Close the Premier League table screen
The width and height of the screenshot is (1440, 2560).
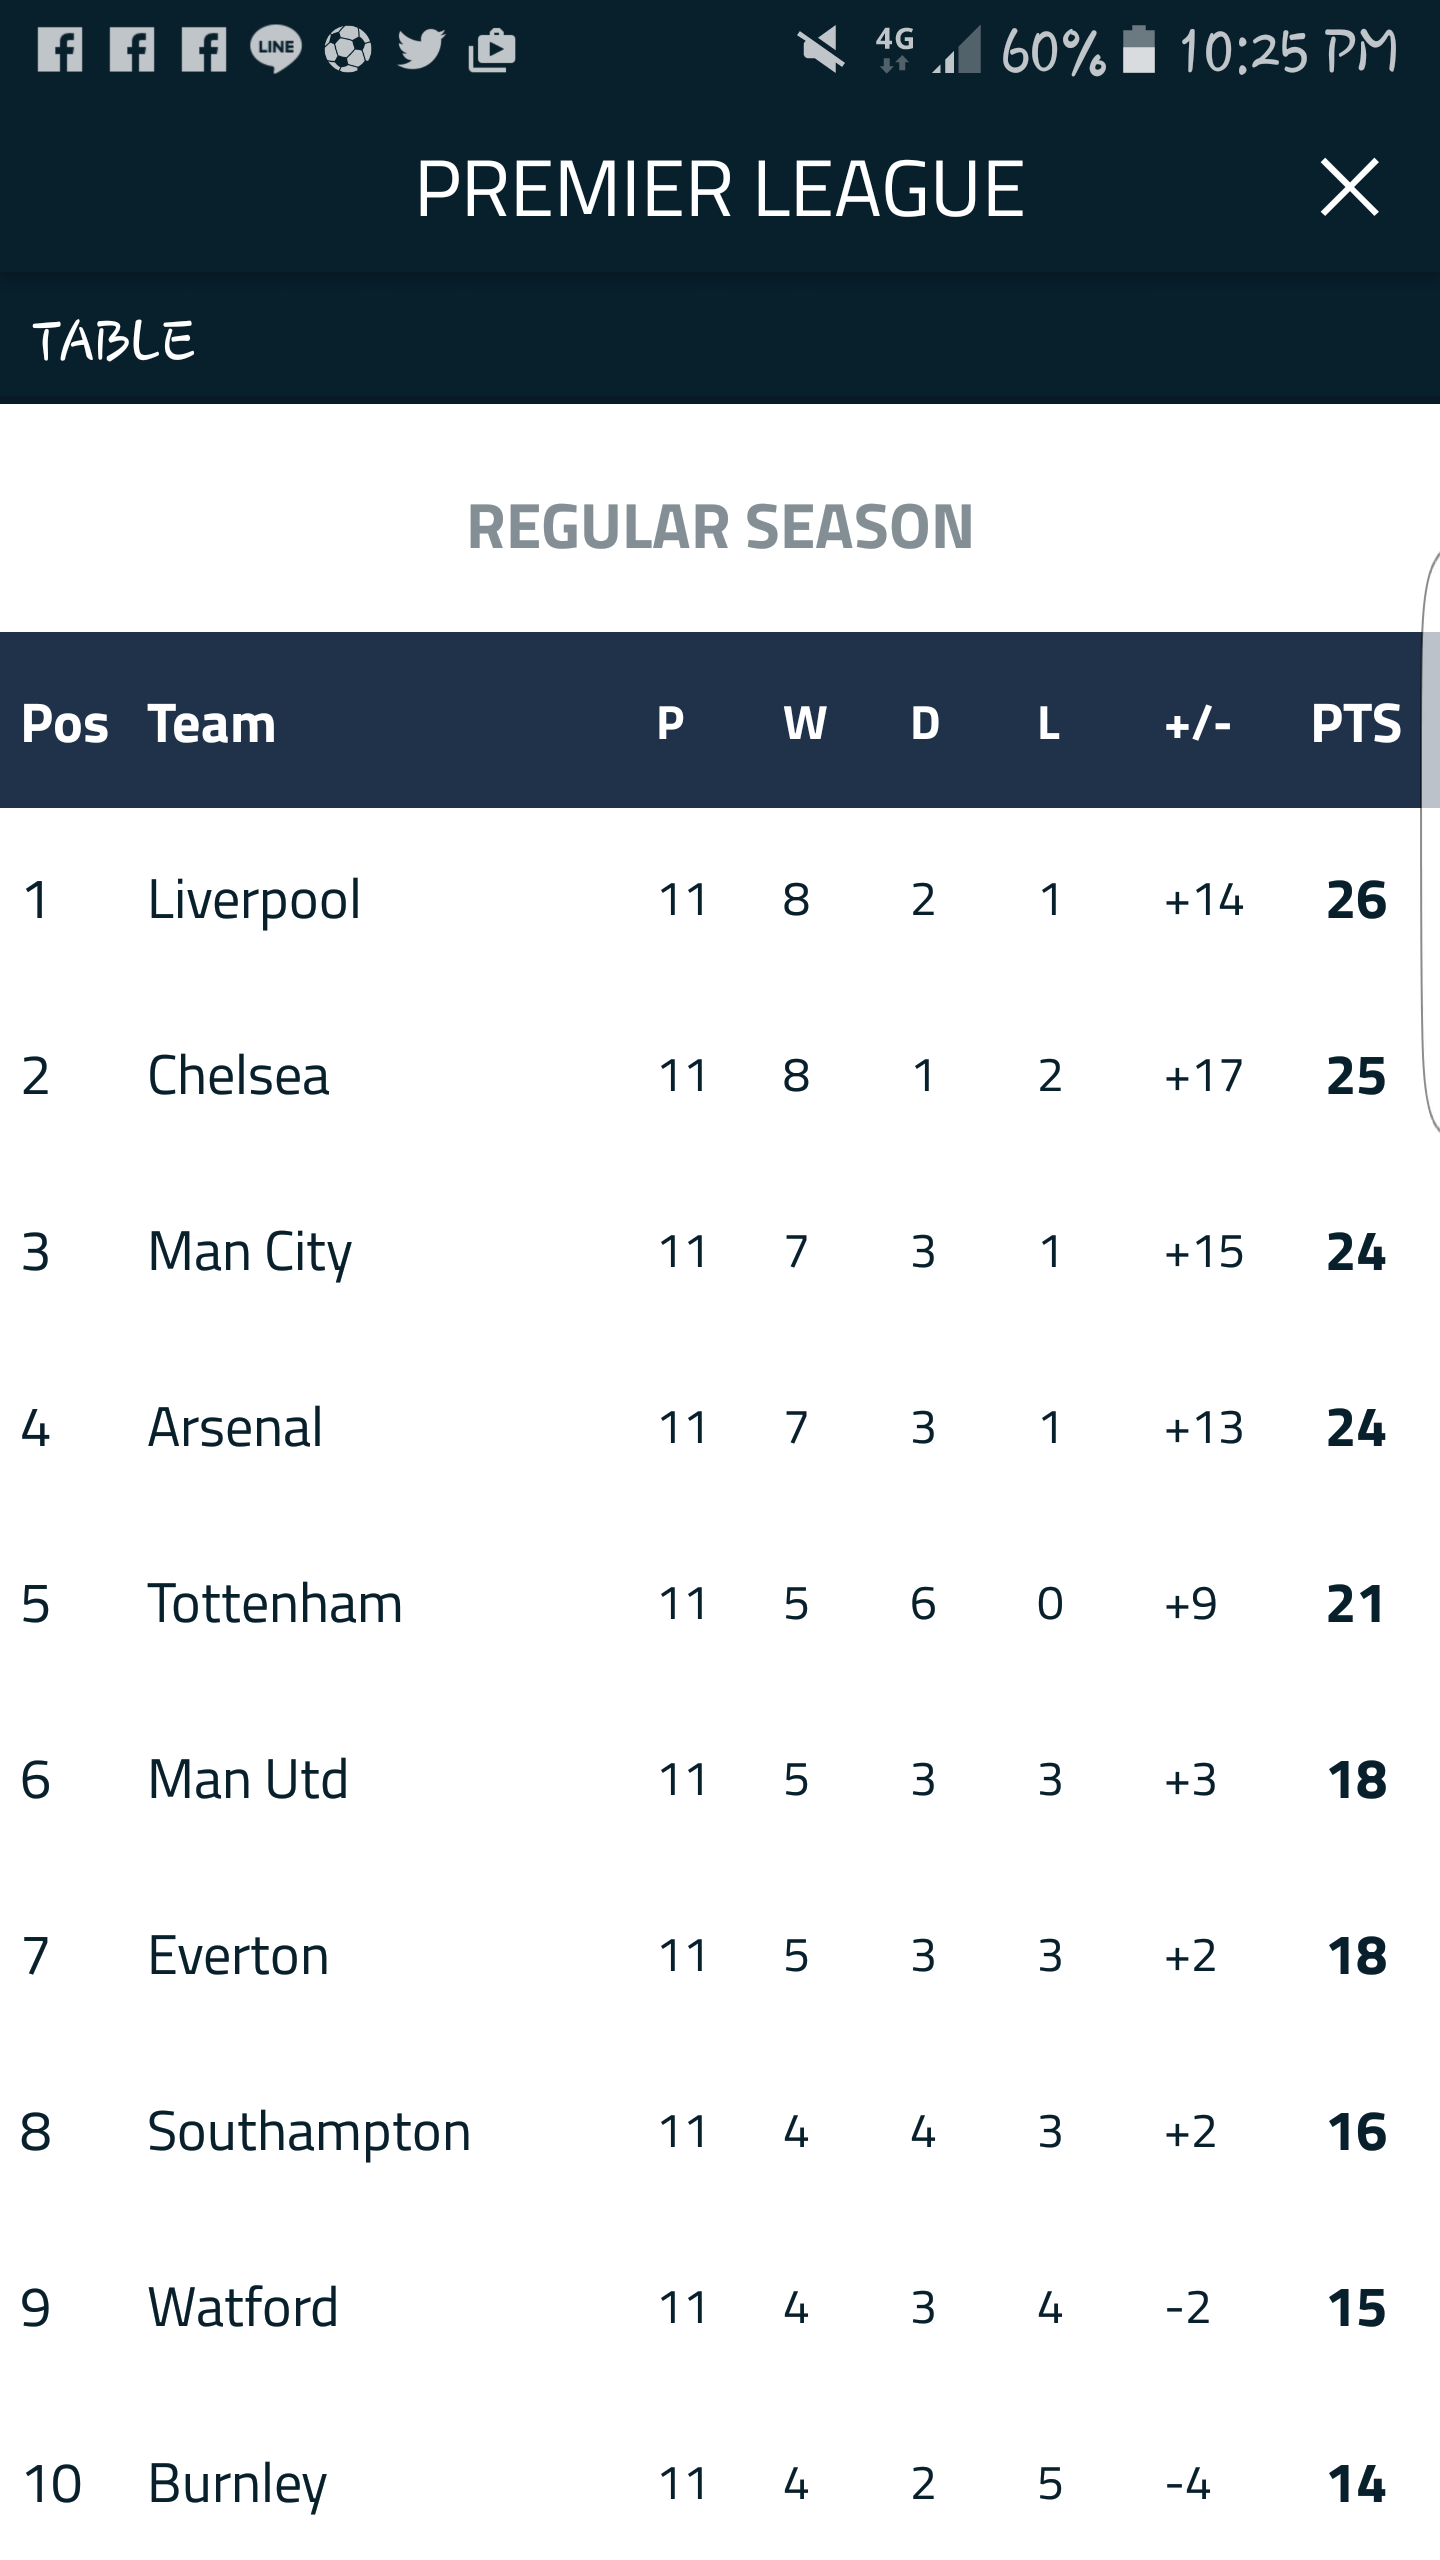coord(1349,188)
